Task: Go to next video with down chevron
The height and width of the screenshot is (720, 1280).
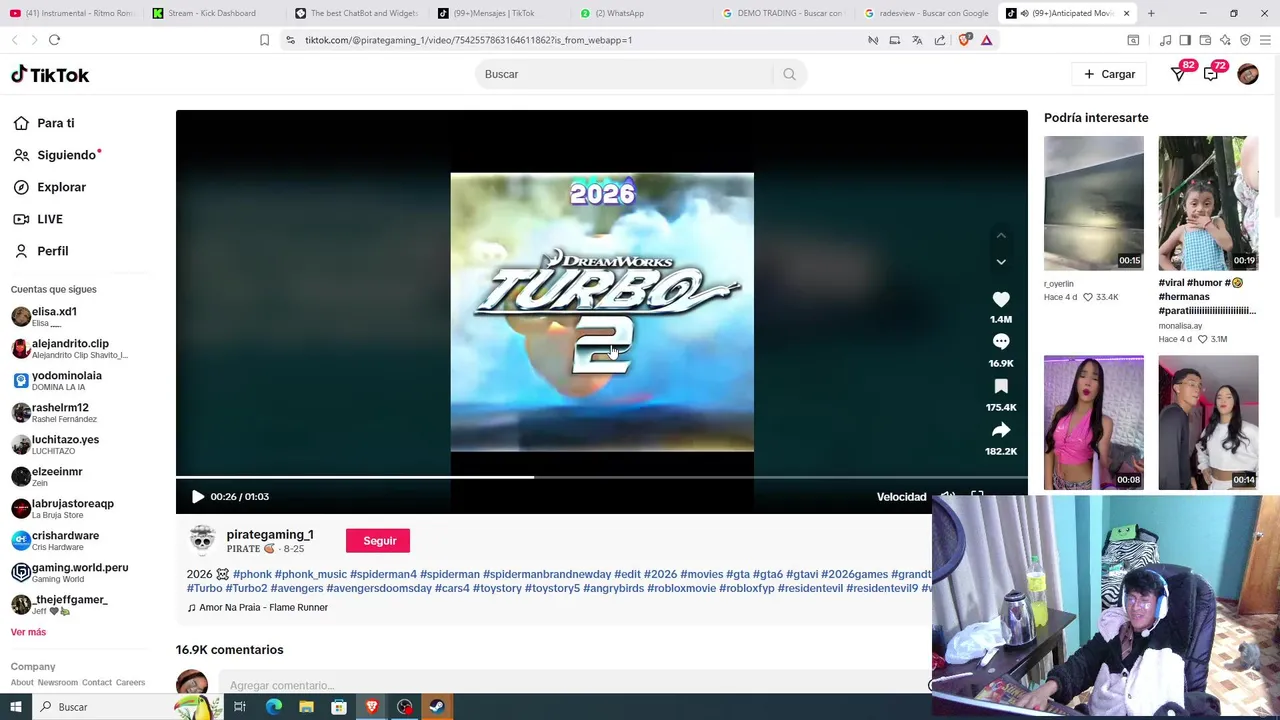Action: coord(1001,262)
